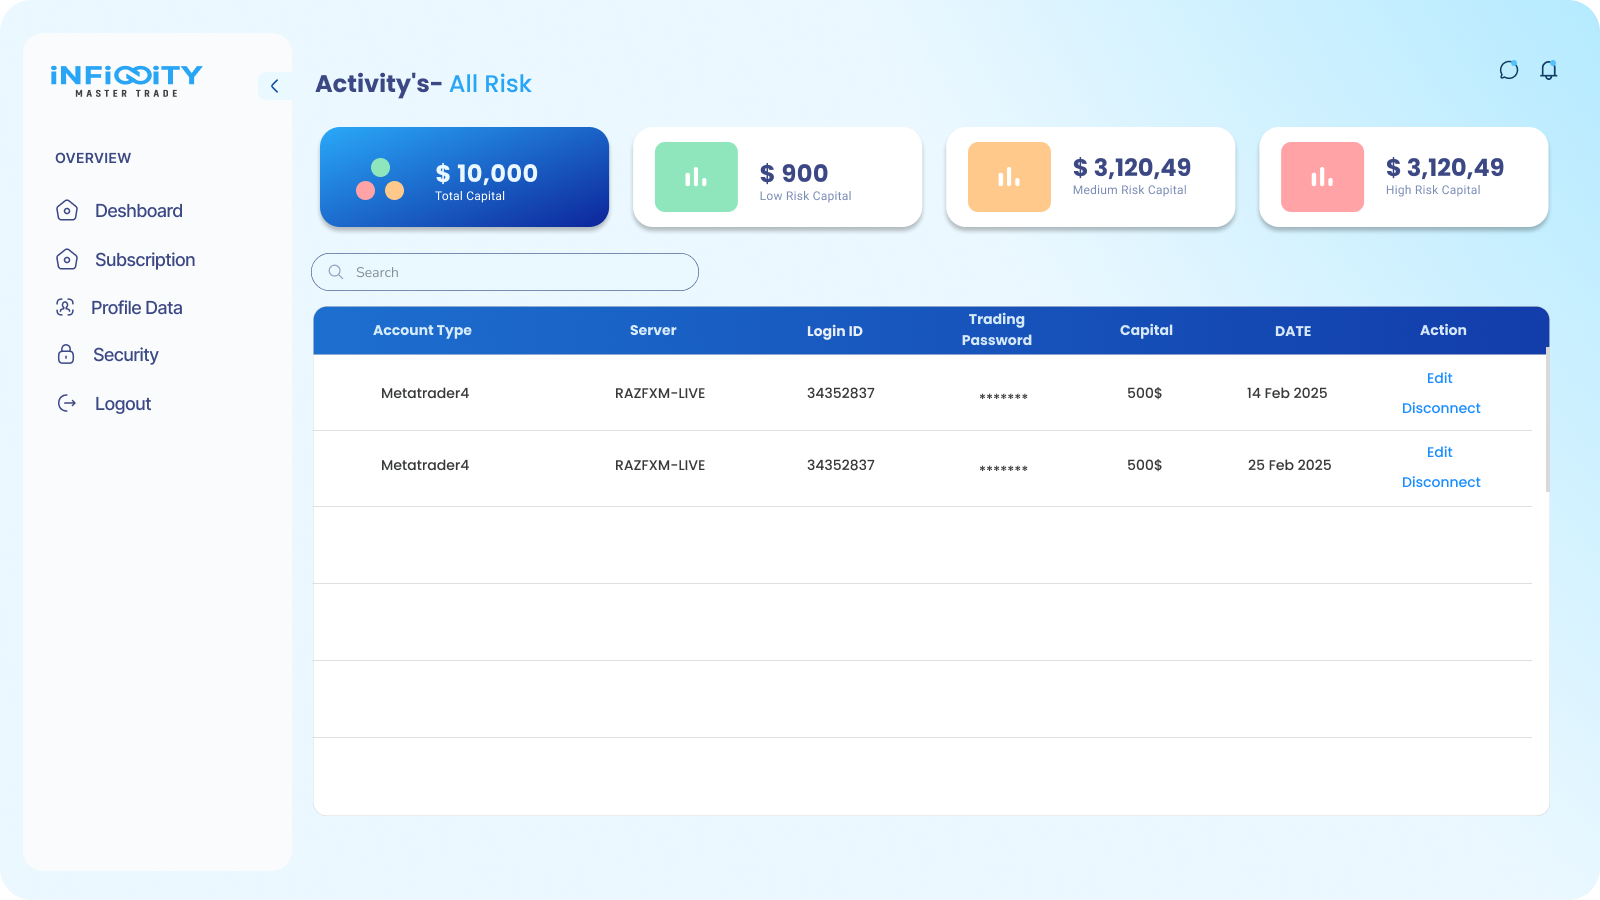Edit the 25 Feb 2025 account
This screenshot has width=1600, height=900.
tap(1440, 452)
